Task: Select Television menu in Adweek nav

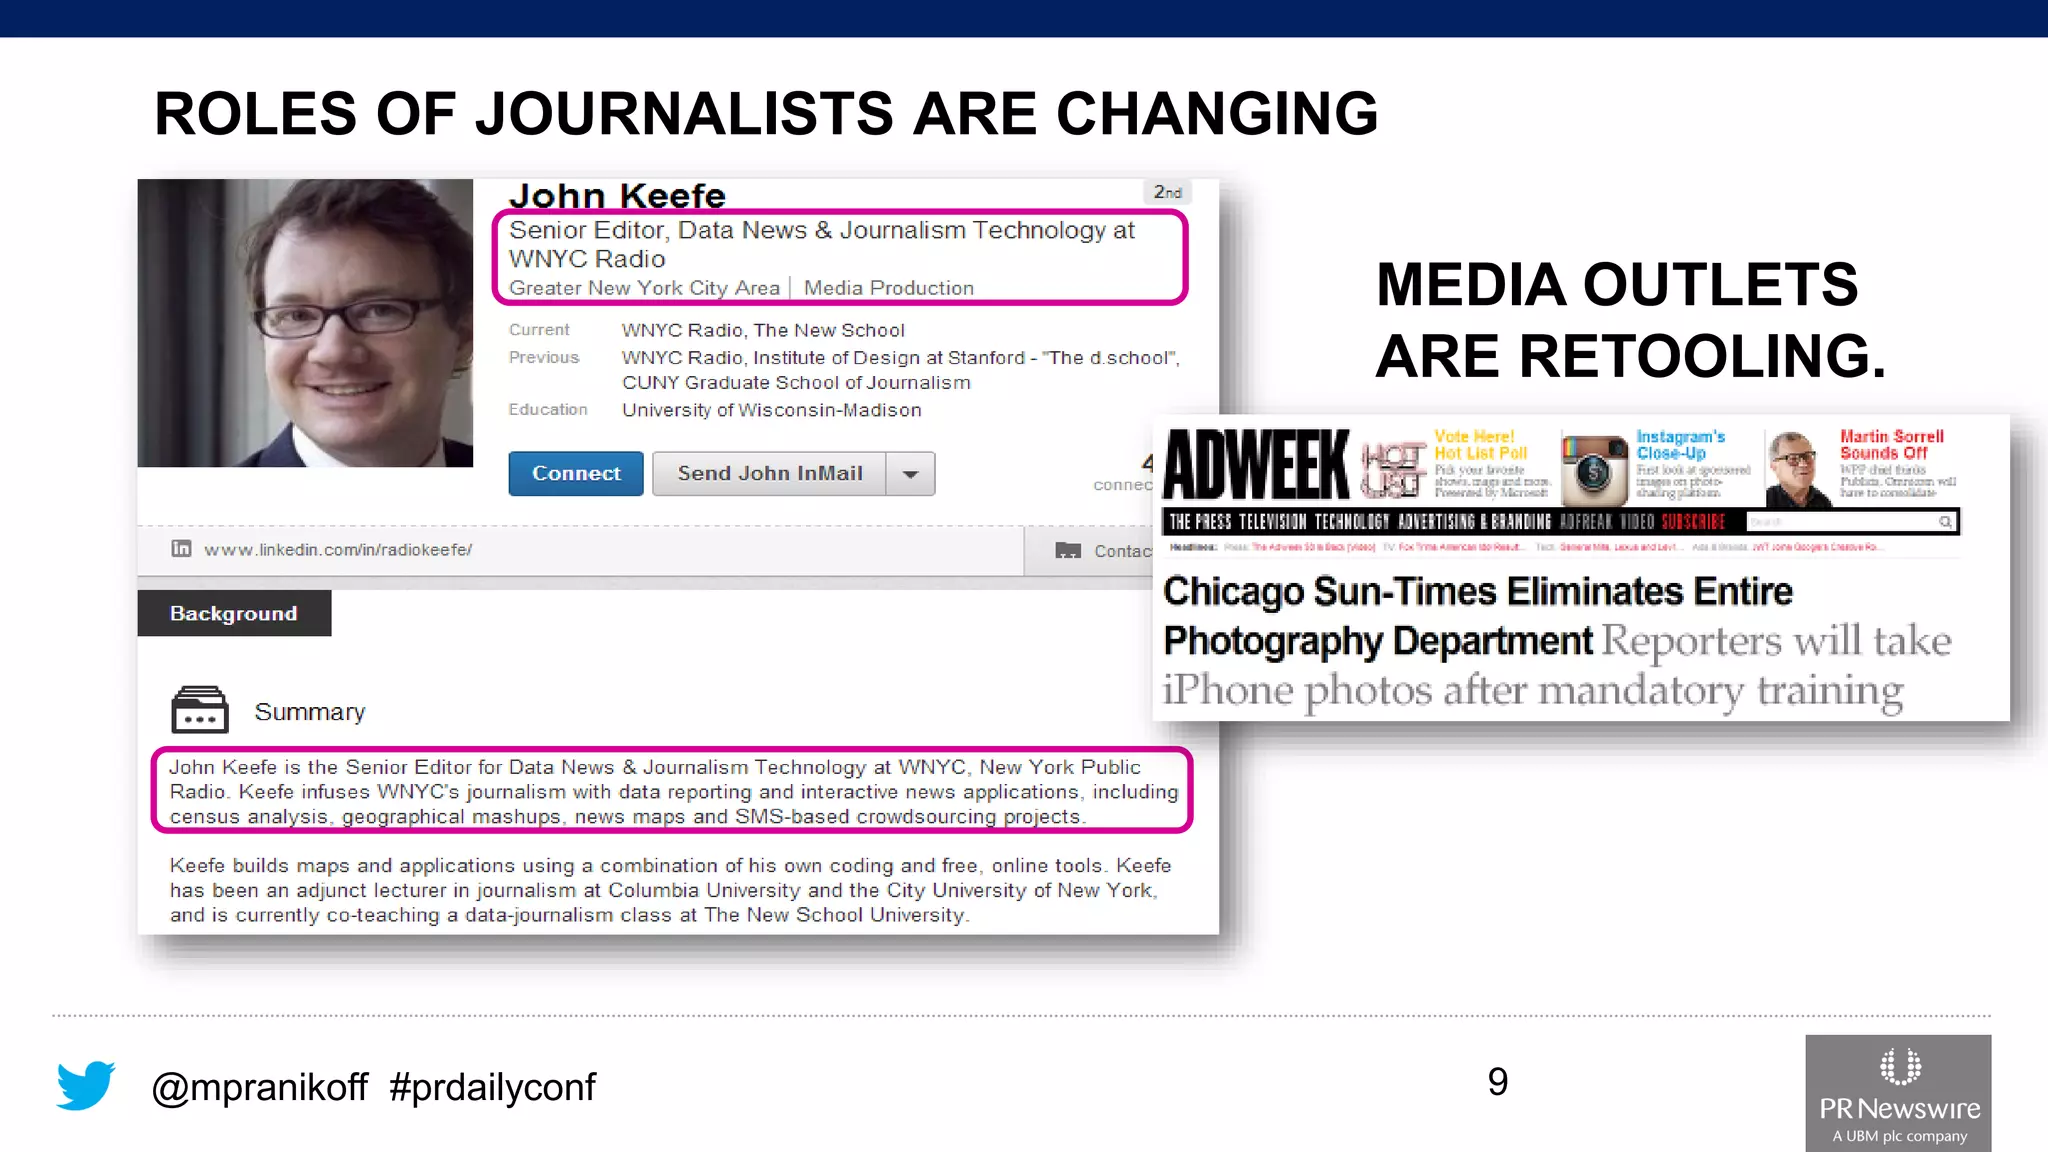Action: click(1273, 522)
